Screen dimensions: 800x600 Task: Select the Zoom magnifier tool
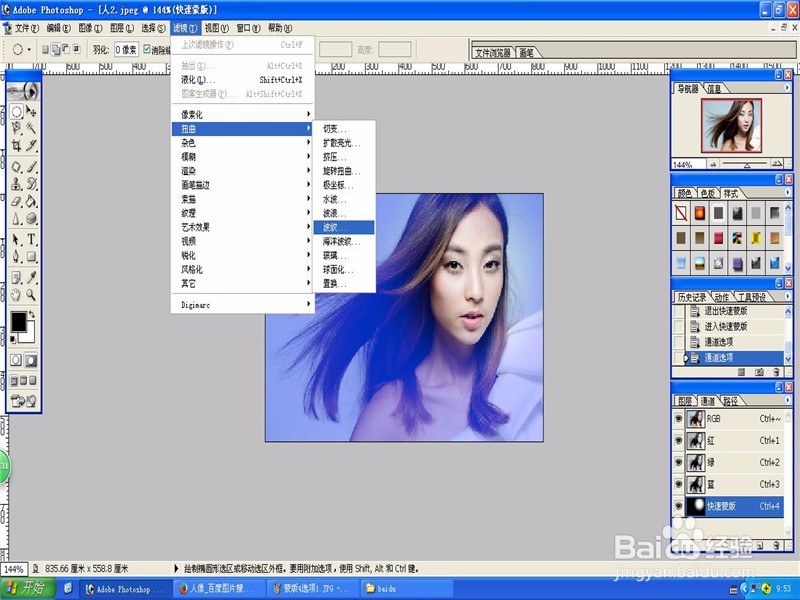pos(31,294)
